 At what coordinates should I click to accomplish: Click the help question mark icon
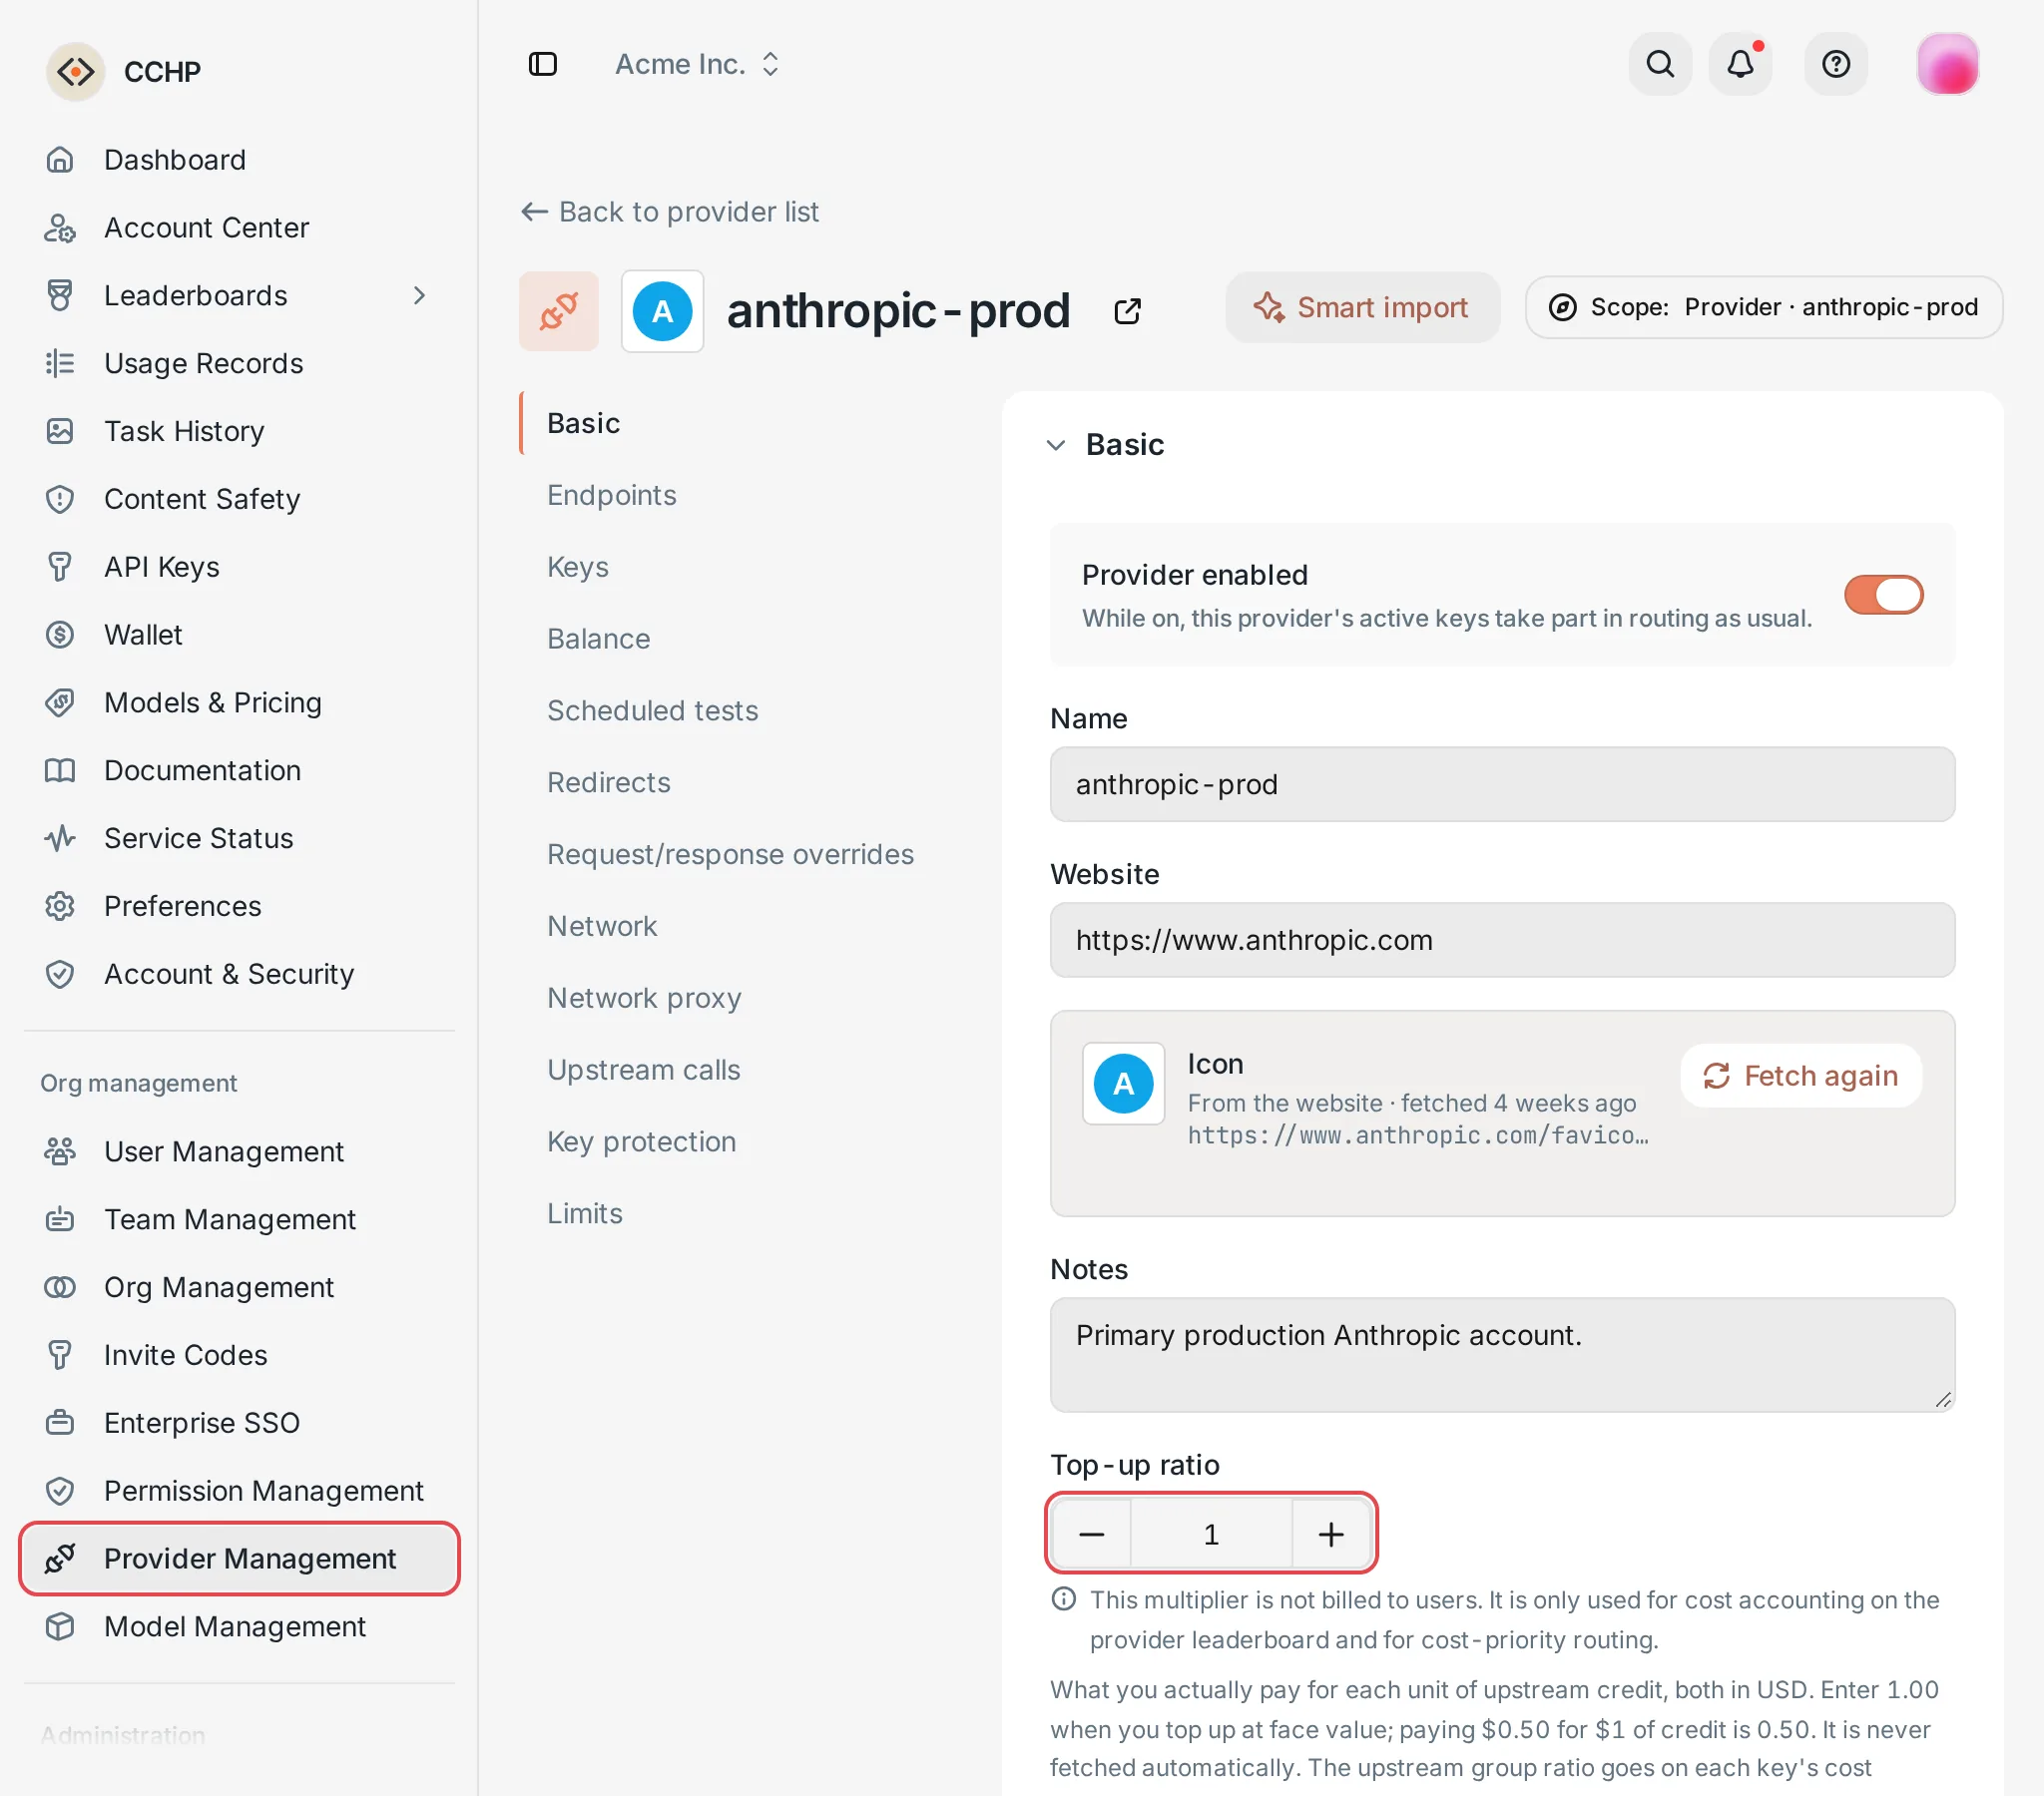click(x=1835, y=64)
